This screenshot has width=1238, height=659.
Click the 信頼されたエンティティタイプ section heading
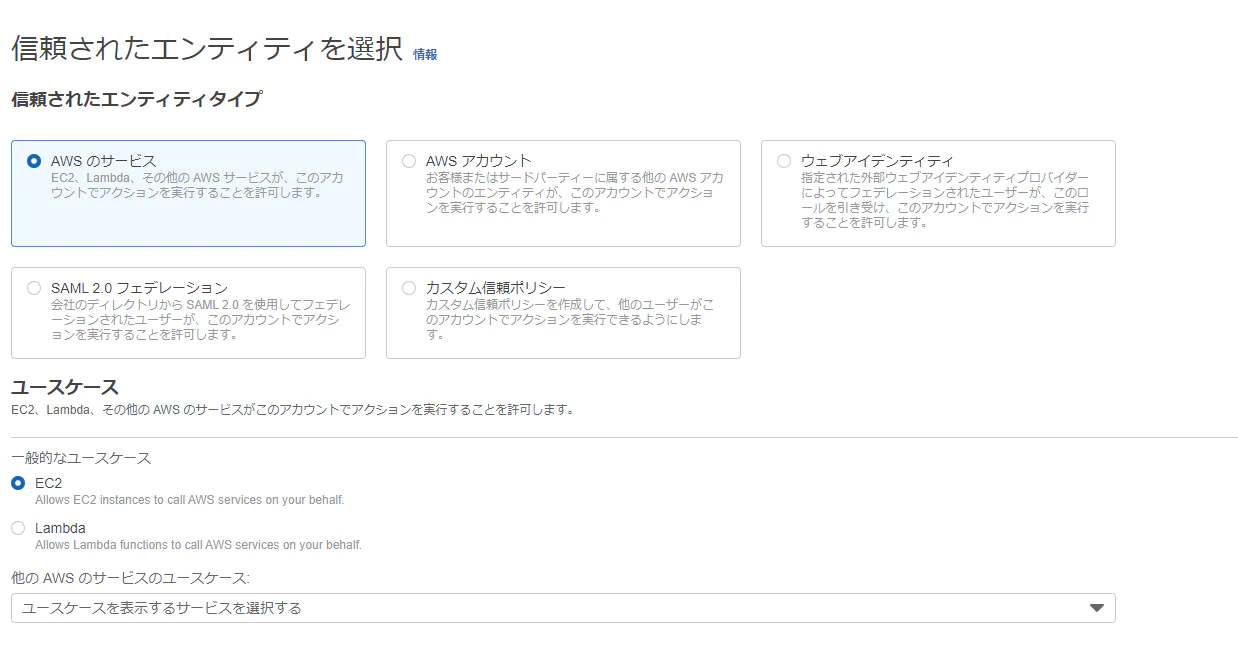[137, 99]
